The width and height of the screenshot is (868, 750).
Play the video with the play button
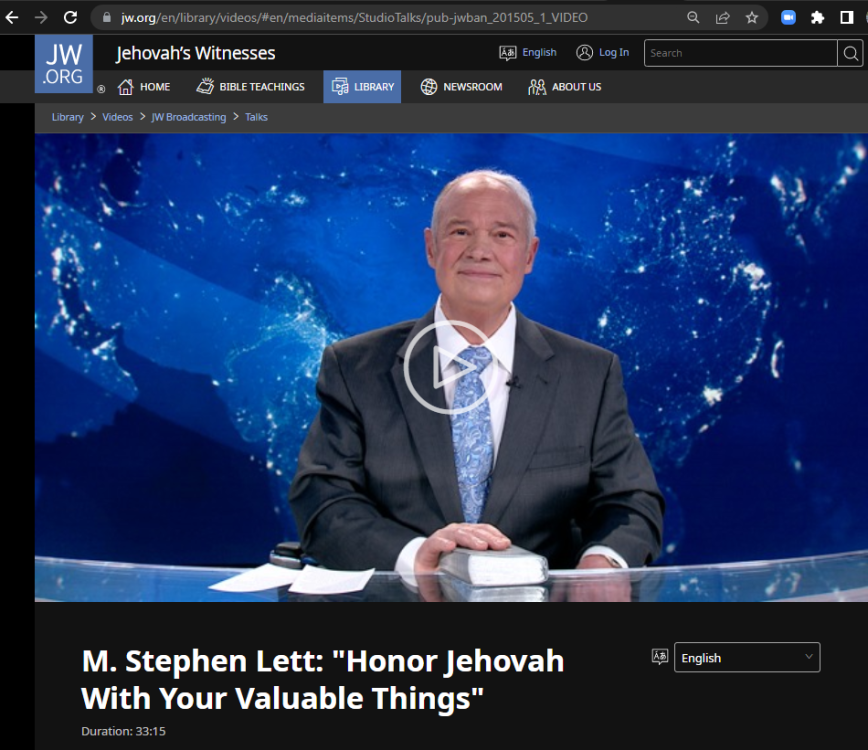(450, 368)
